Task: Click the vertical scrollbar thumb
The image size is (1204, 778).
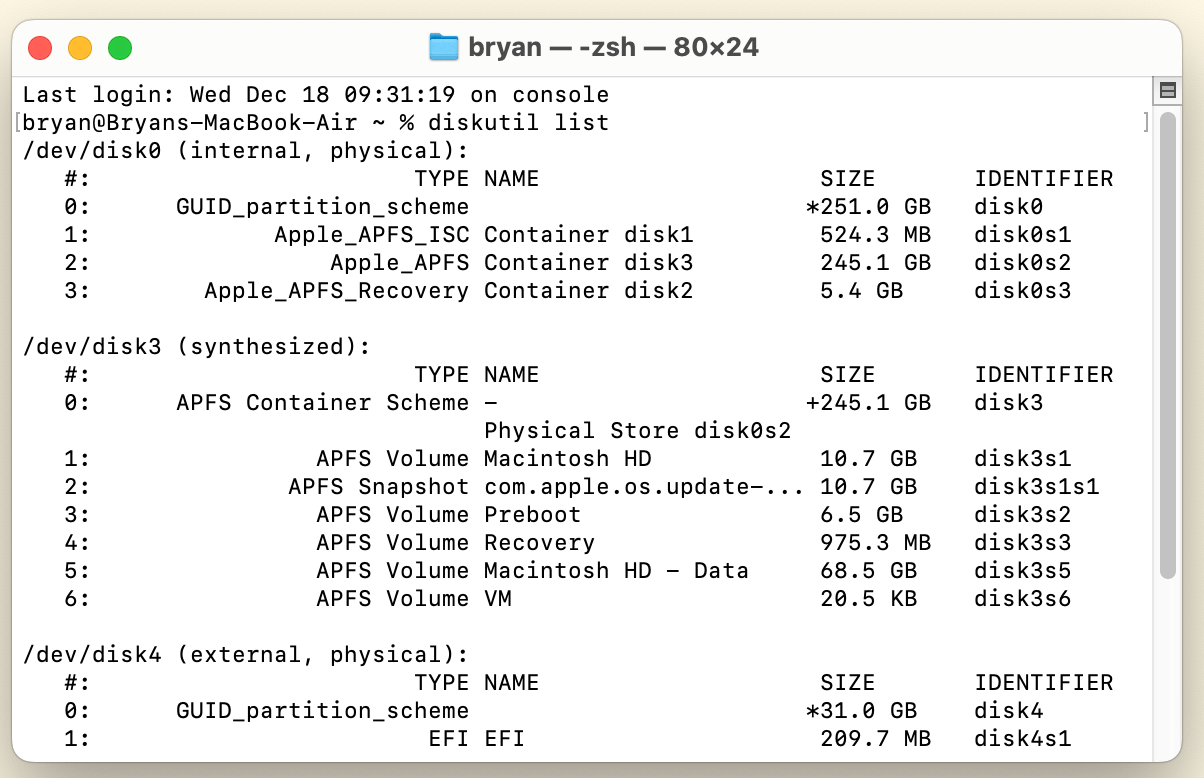Action: pos(1167,345)
